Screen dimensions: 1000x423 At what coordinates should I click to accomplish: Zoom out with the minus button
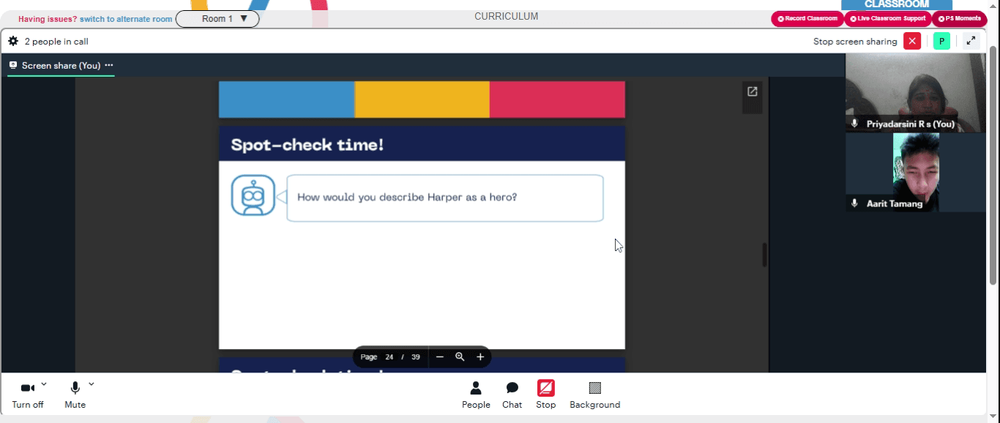point(439,357)
